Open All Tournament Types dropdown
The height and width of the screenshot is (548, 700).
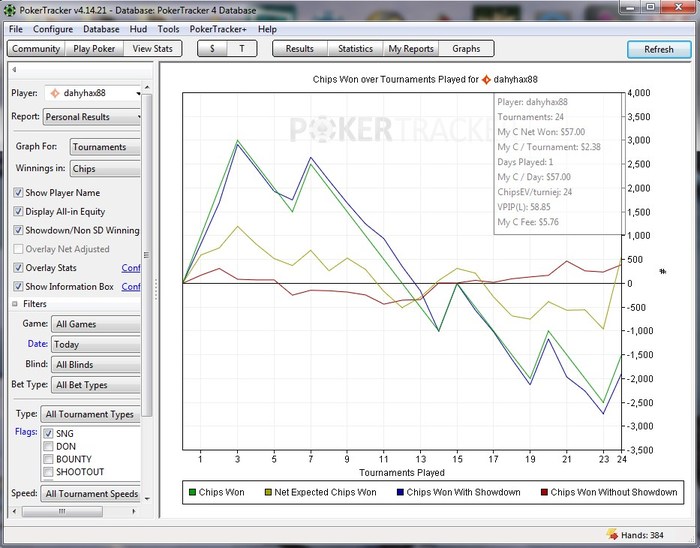pyautogui.click(x=91, y=414)
